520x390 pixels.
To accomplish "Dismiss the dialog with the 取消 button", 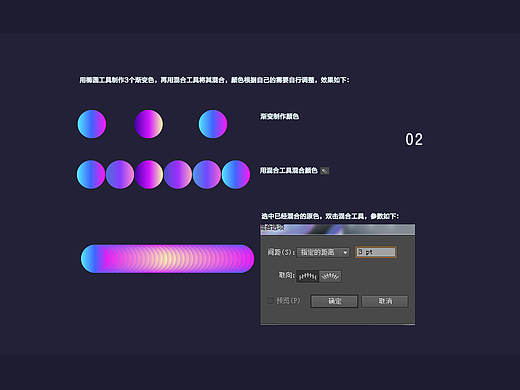I will 385,301.
